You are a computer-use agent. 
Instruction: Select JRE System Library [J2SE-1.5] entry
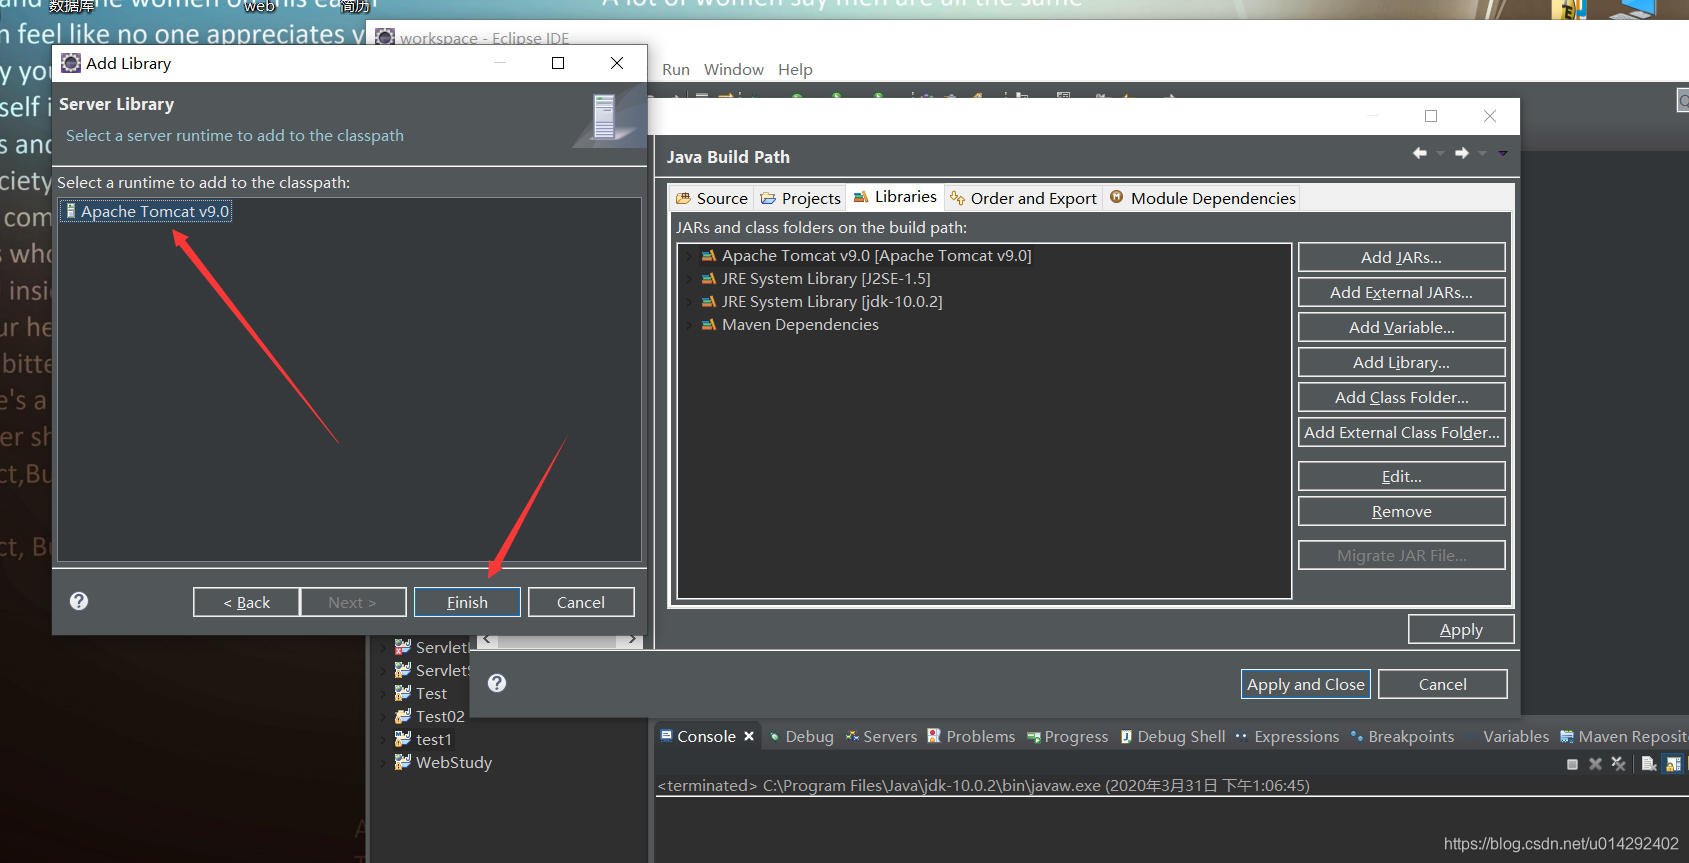click(x=826, y=279)
